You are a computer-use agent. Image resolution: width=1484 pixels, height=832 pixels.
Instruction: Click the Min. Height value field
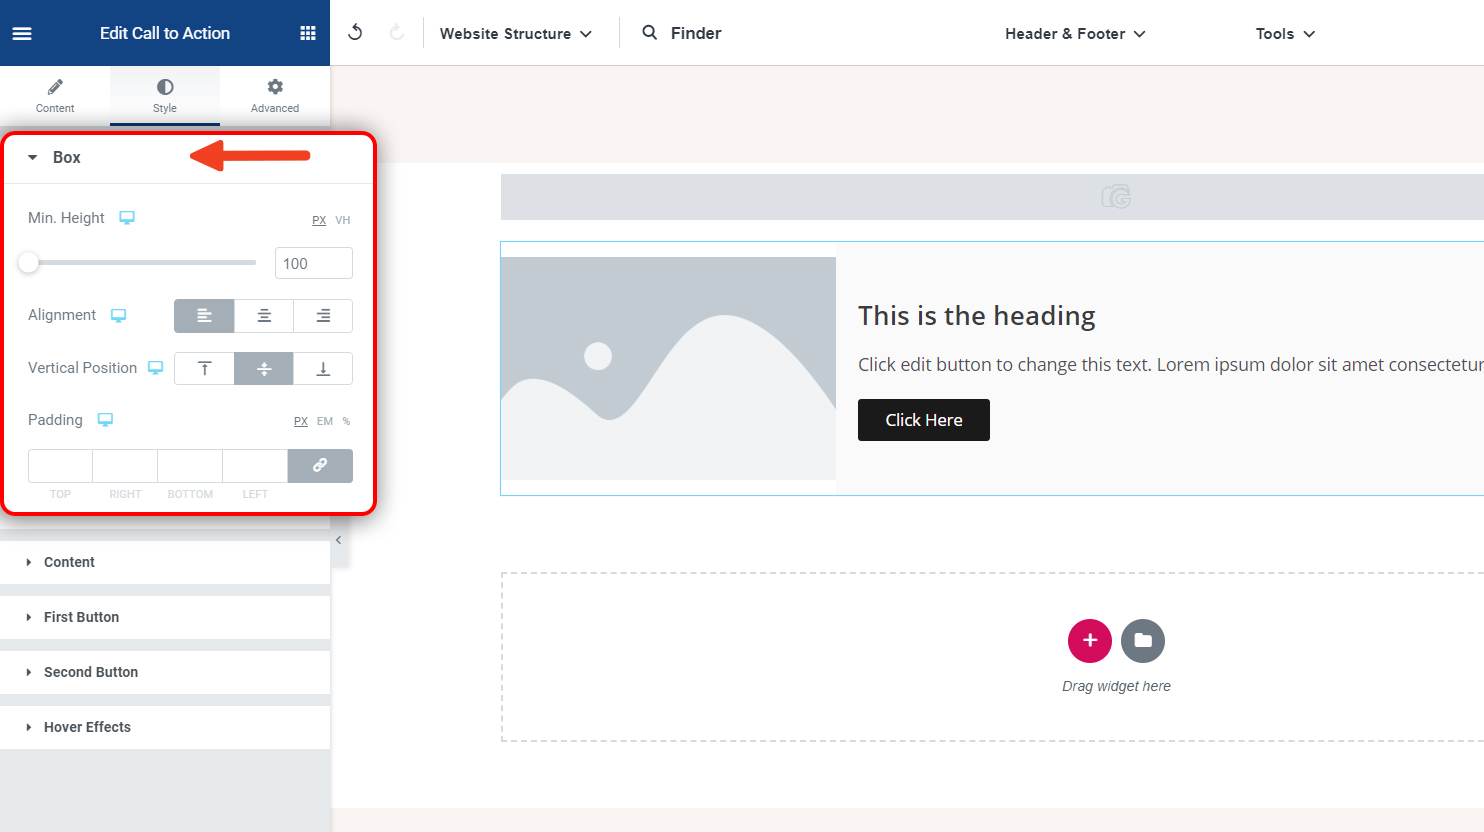point(314,263)
